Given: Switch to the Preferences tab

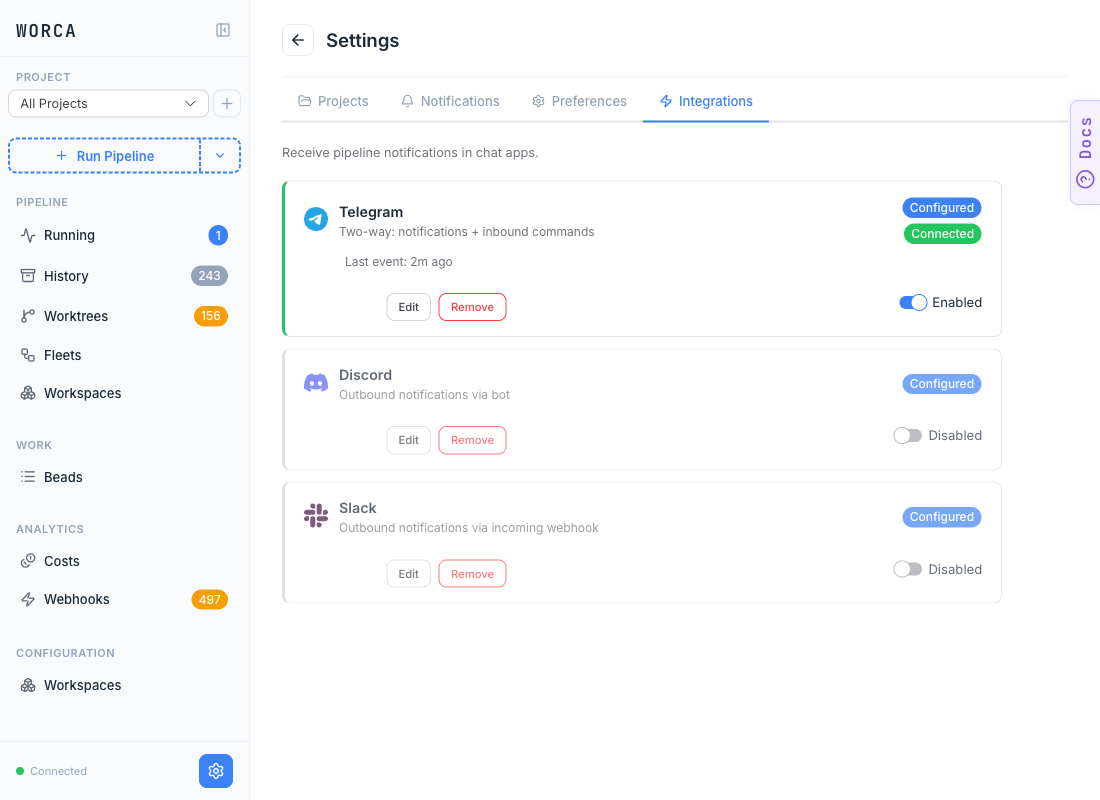Looking at the screenshot, I should click(579, 101).
